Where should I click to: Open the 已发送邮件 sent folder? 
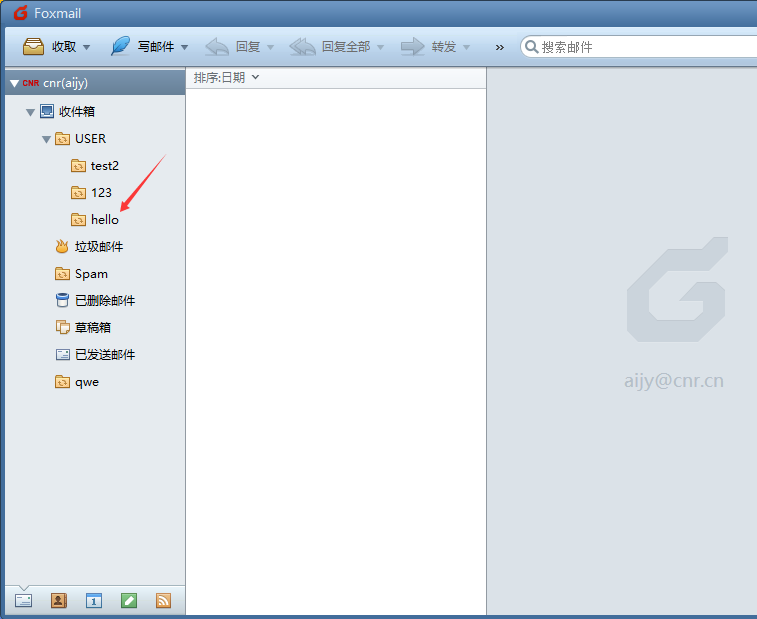click(x=105, y=355)
